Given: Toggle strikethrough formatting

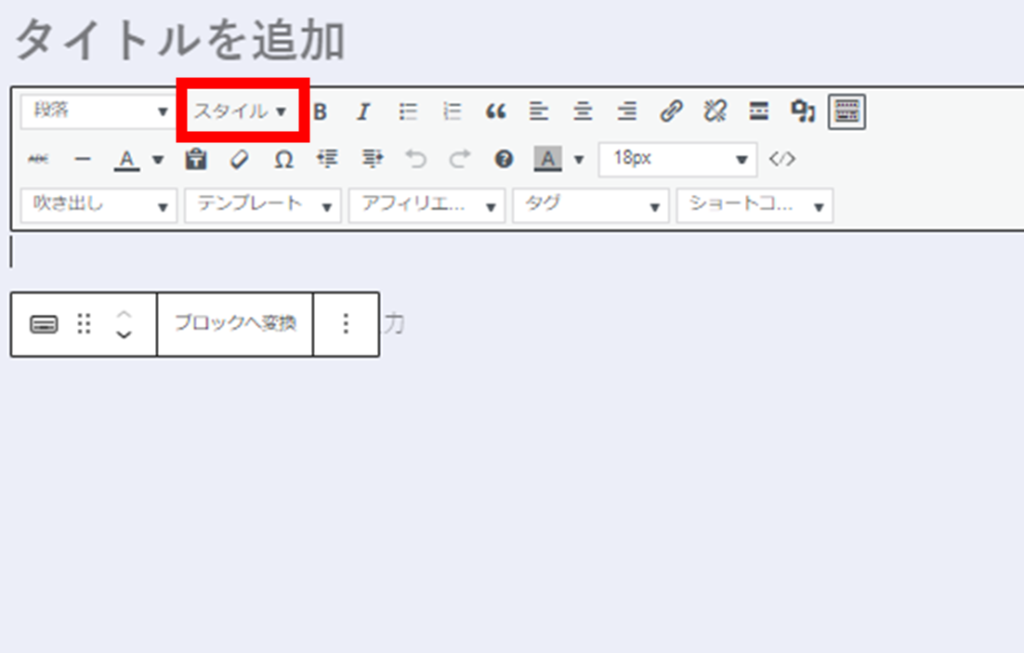Looking at the screenshot, I should [38, 159].
